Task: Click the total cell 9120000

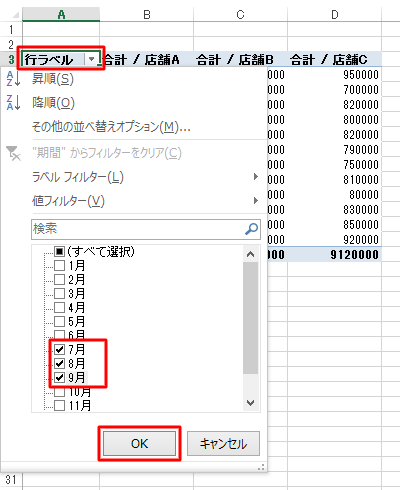Action: click(x=335, y=255)
